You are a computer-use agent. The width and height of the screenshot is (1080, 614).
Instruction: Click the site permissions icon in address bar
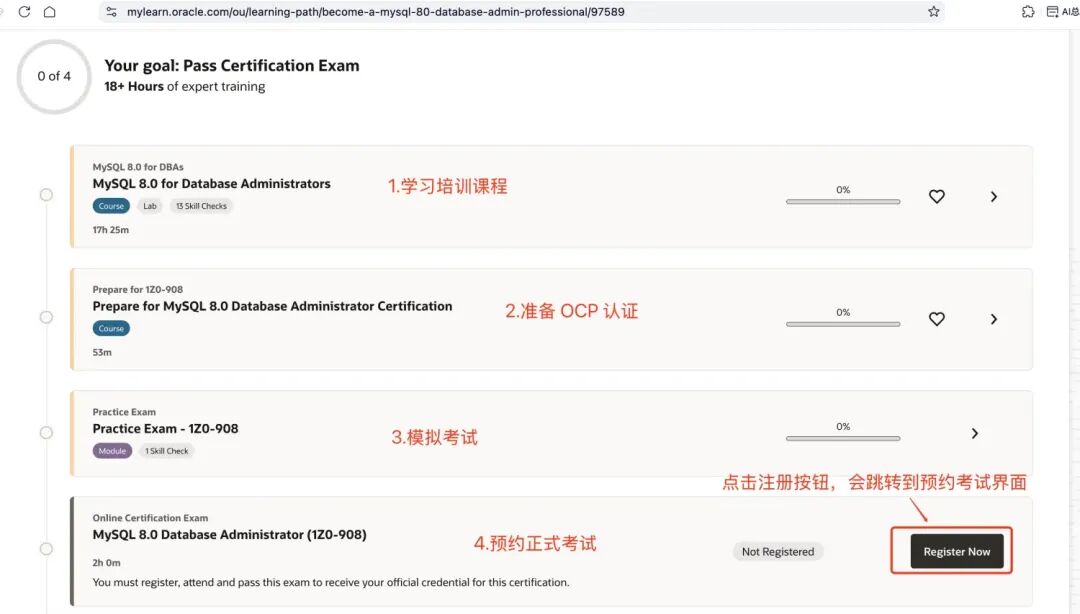coord(110,11)
